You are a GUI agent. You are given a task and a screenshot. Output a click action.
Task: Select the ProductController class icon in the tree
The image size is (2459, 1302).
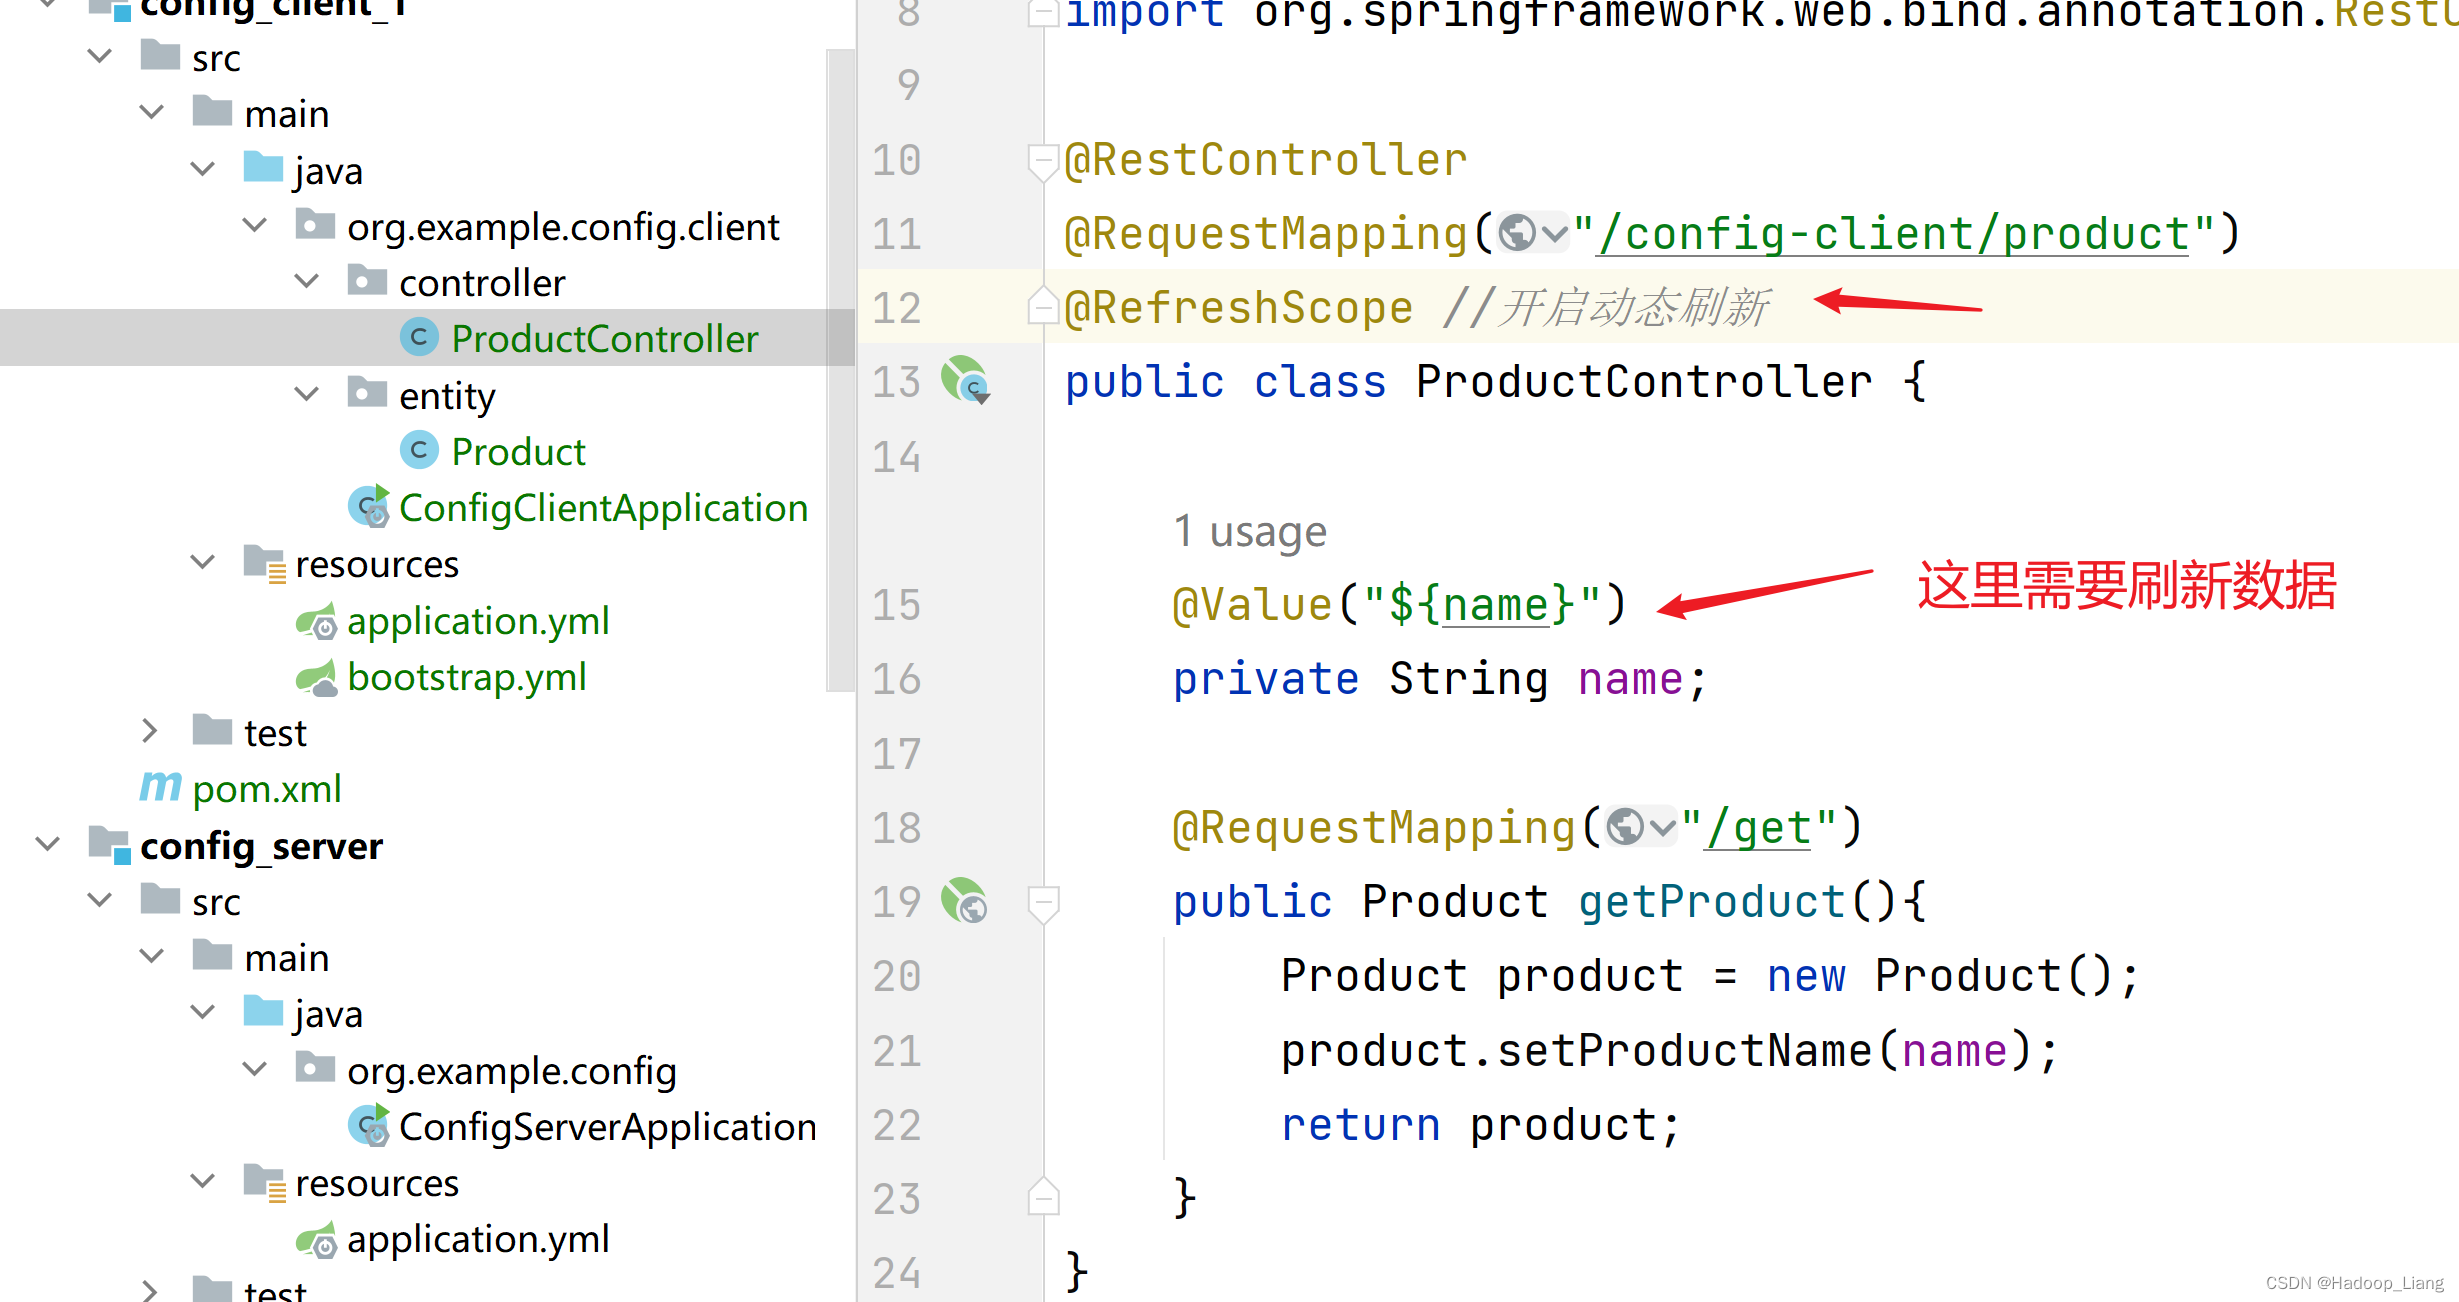click(420, 338)
